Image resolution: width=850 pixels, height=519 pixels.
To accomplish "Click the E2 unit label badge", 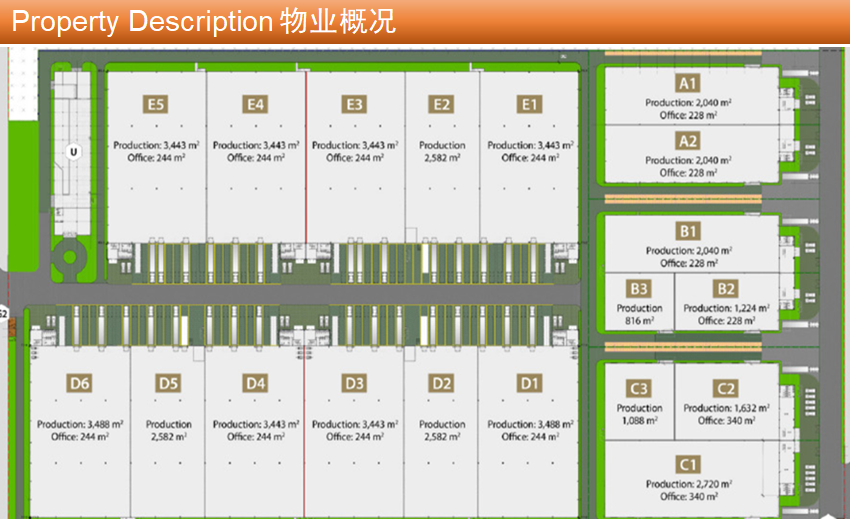I will 441,104.
